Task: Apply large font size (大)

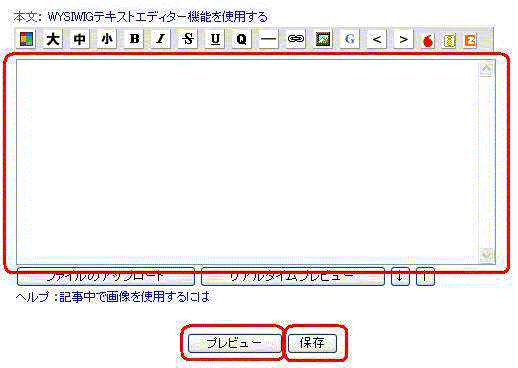Action: pos(53,39)
